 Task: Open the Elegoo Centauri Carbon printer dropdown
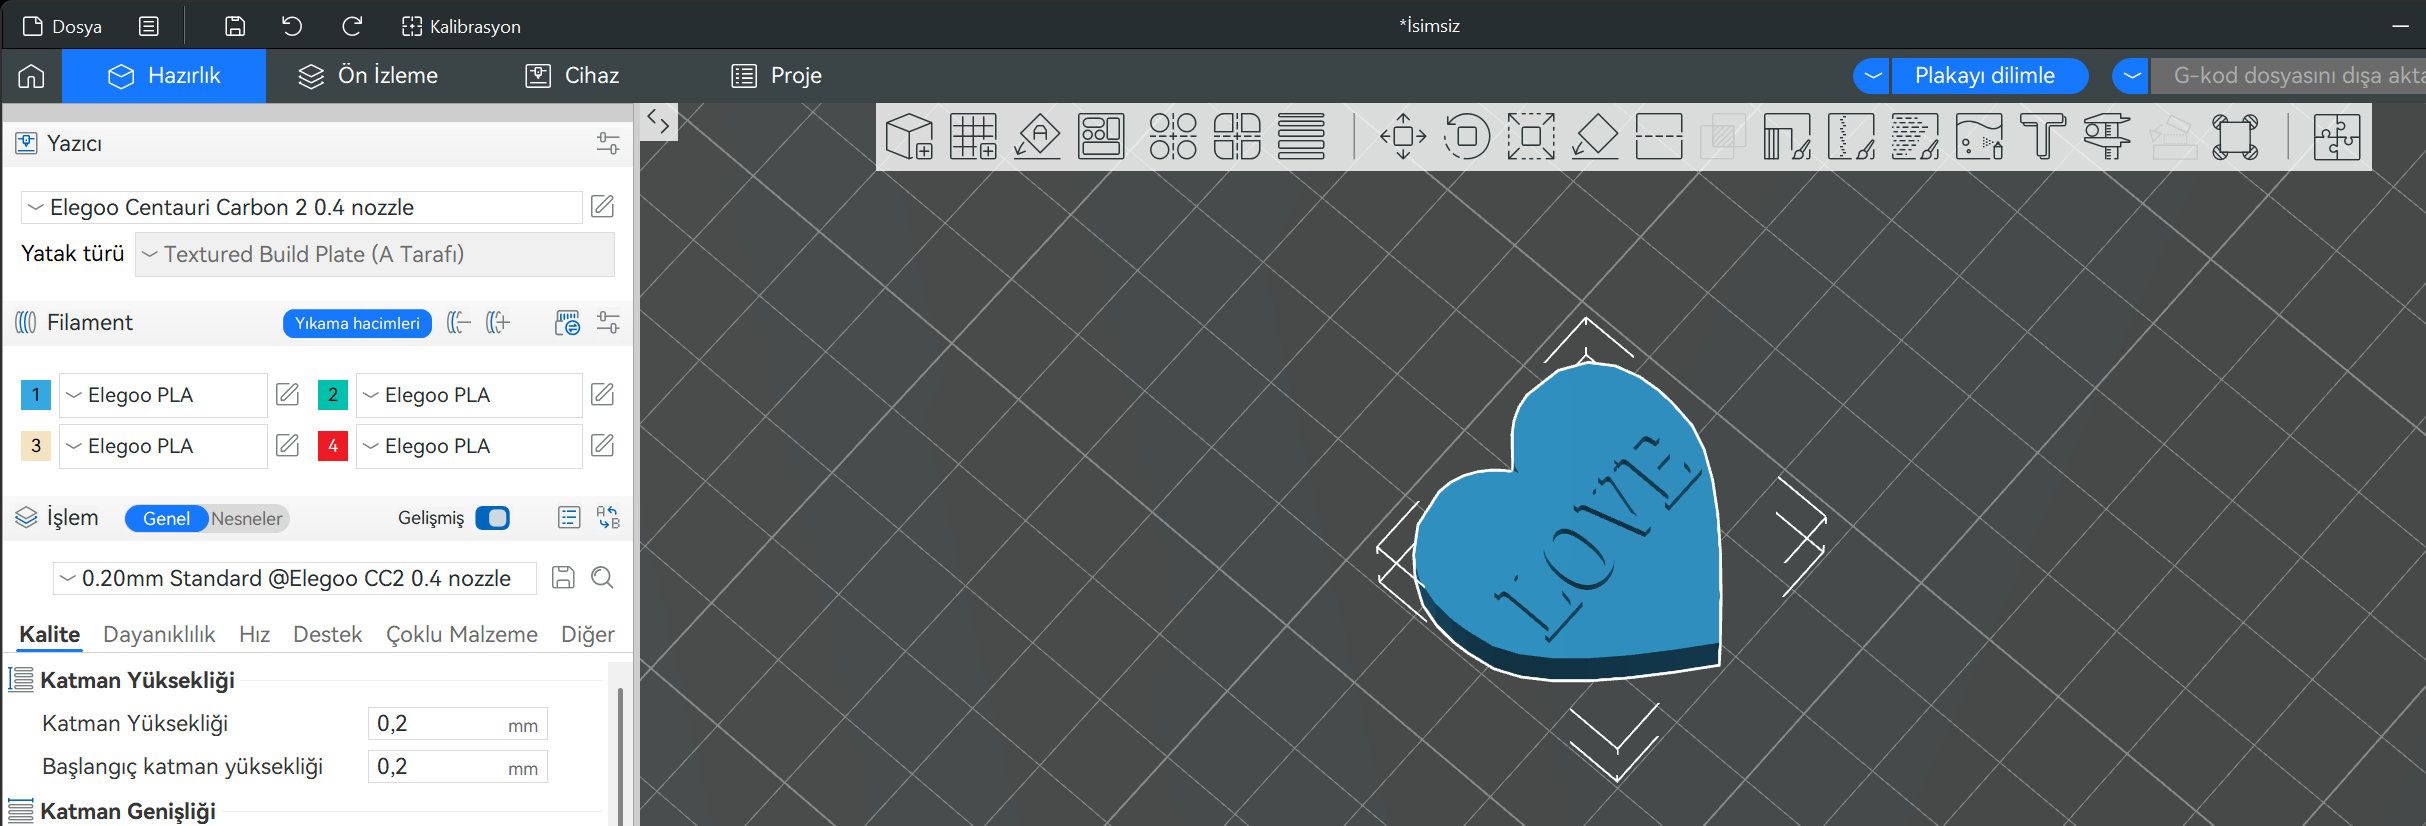pyautogui.click(x=301, y=207)
